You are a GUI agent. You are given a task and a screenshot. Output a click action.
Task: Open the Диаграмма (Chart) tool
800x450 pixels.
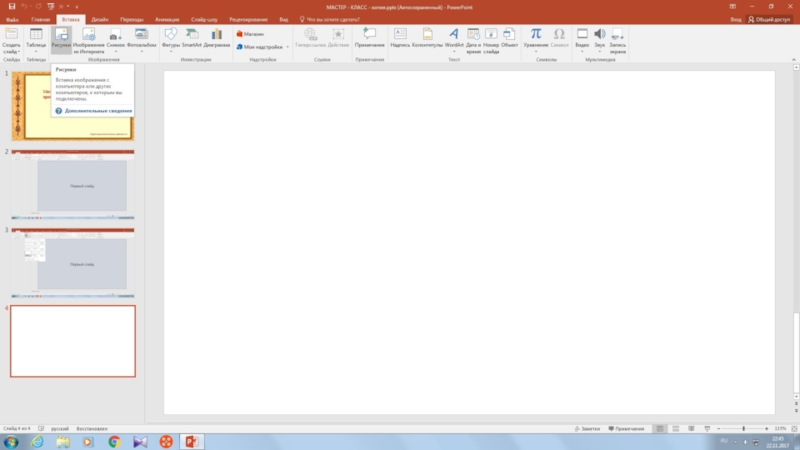216,39
